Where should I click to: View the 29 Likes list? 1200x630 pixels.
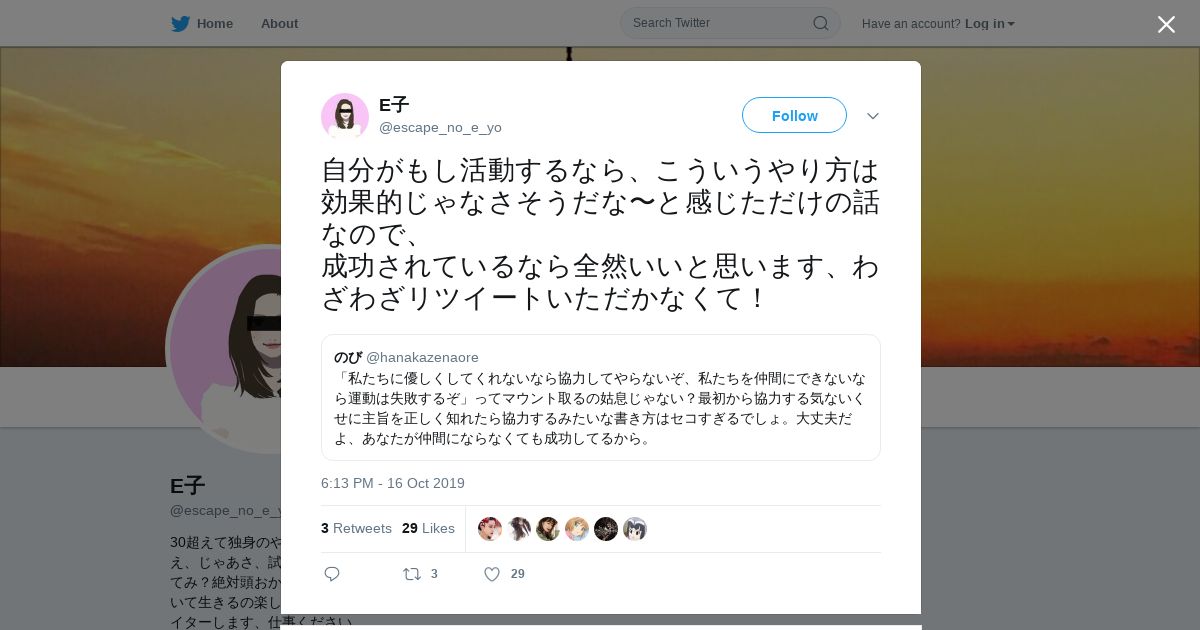click(x=428, y=528)
